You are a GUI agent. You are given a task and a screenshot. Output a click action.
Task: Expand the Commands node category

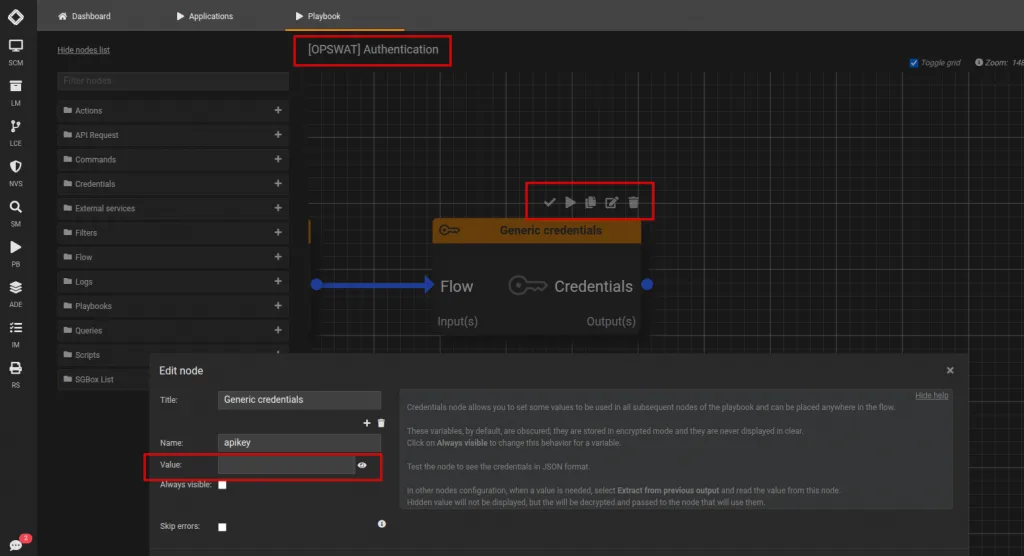pyautogui.click(x=278, y=159)
